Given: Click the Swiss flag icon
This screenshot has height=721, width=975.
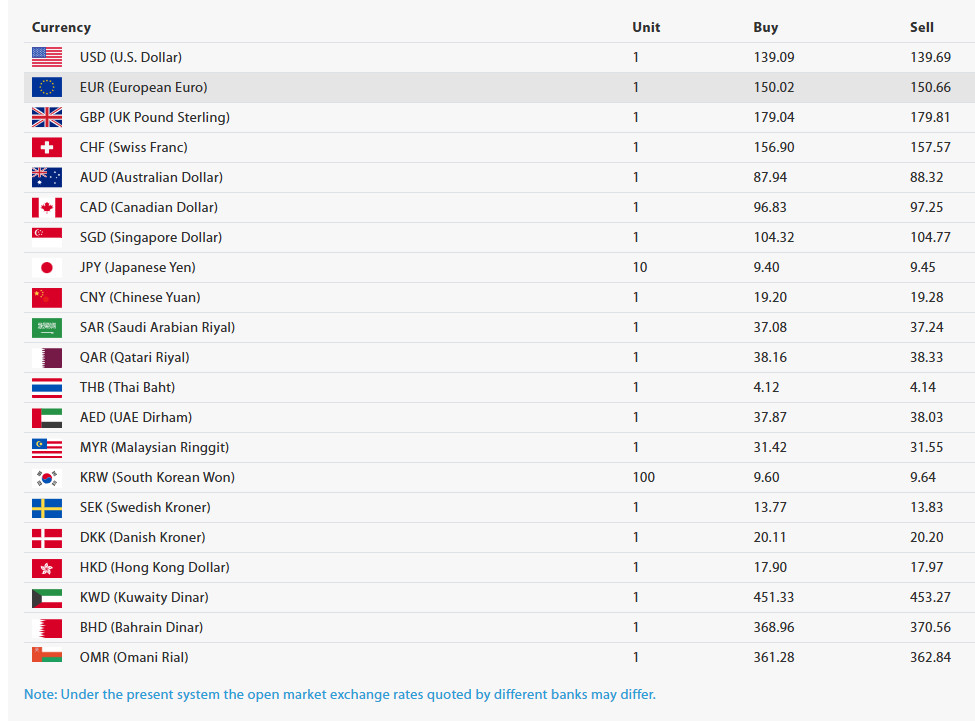Looking at the screenshot, I should pos(46,147).
